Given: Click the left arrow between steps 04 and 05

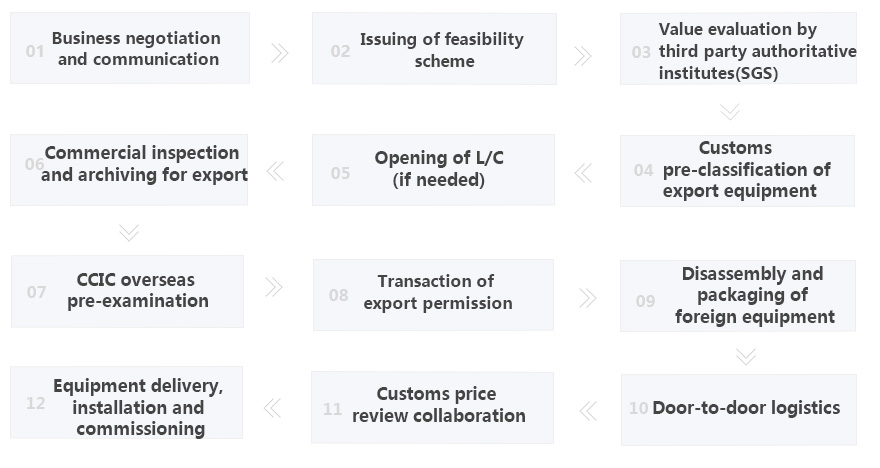Looking at the screenshot, I should 583,173.
